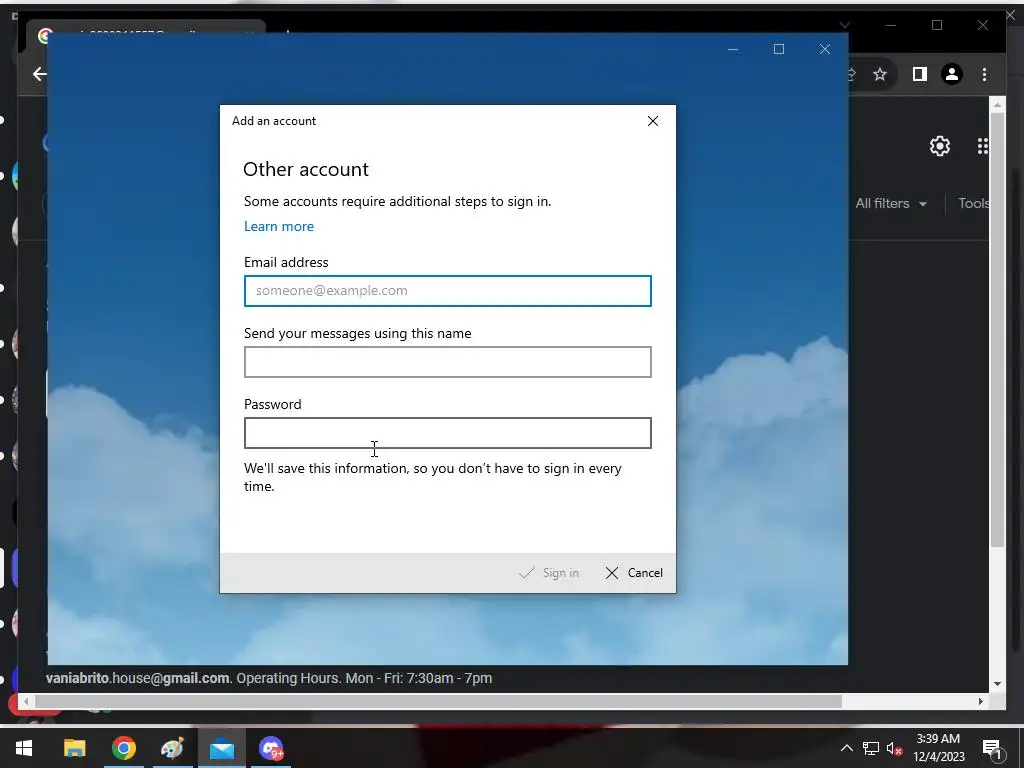The image size is (1024, 768).
Task: Click the vertical scrollbar in Chrome
Action: point(997,330)
